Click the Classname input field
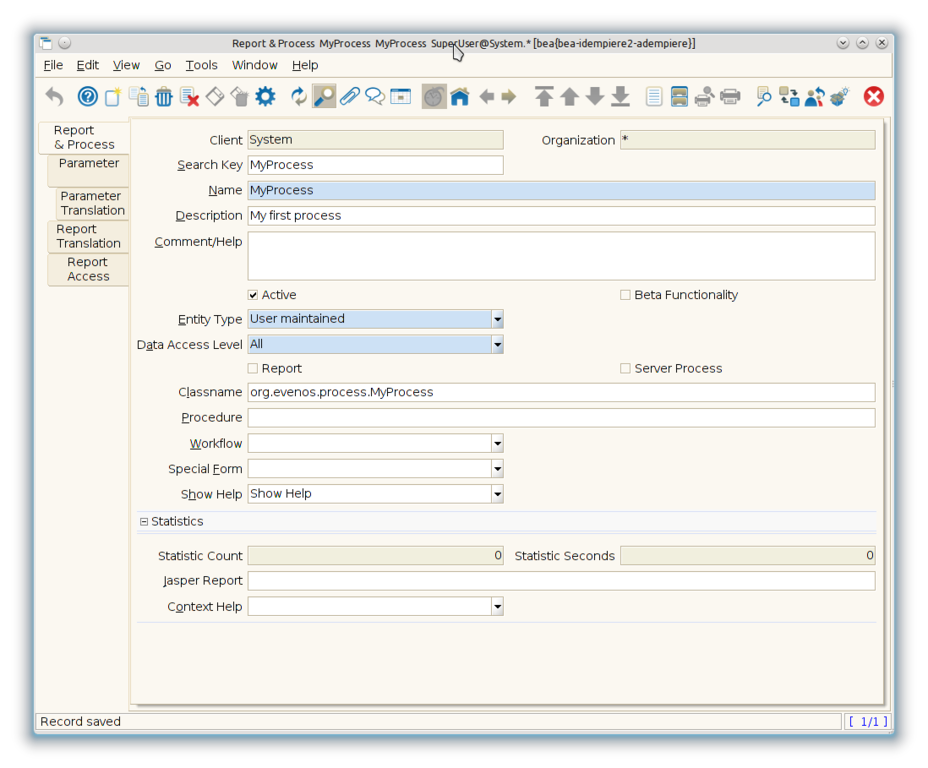Image resolution: width=928 pixels, height=768 pixels. point(560,392)
